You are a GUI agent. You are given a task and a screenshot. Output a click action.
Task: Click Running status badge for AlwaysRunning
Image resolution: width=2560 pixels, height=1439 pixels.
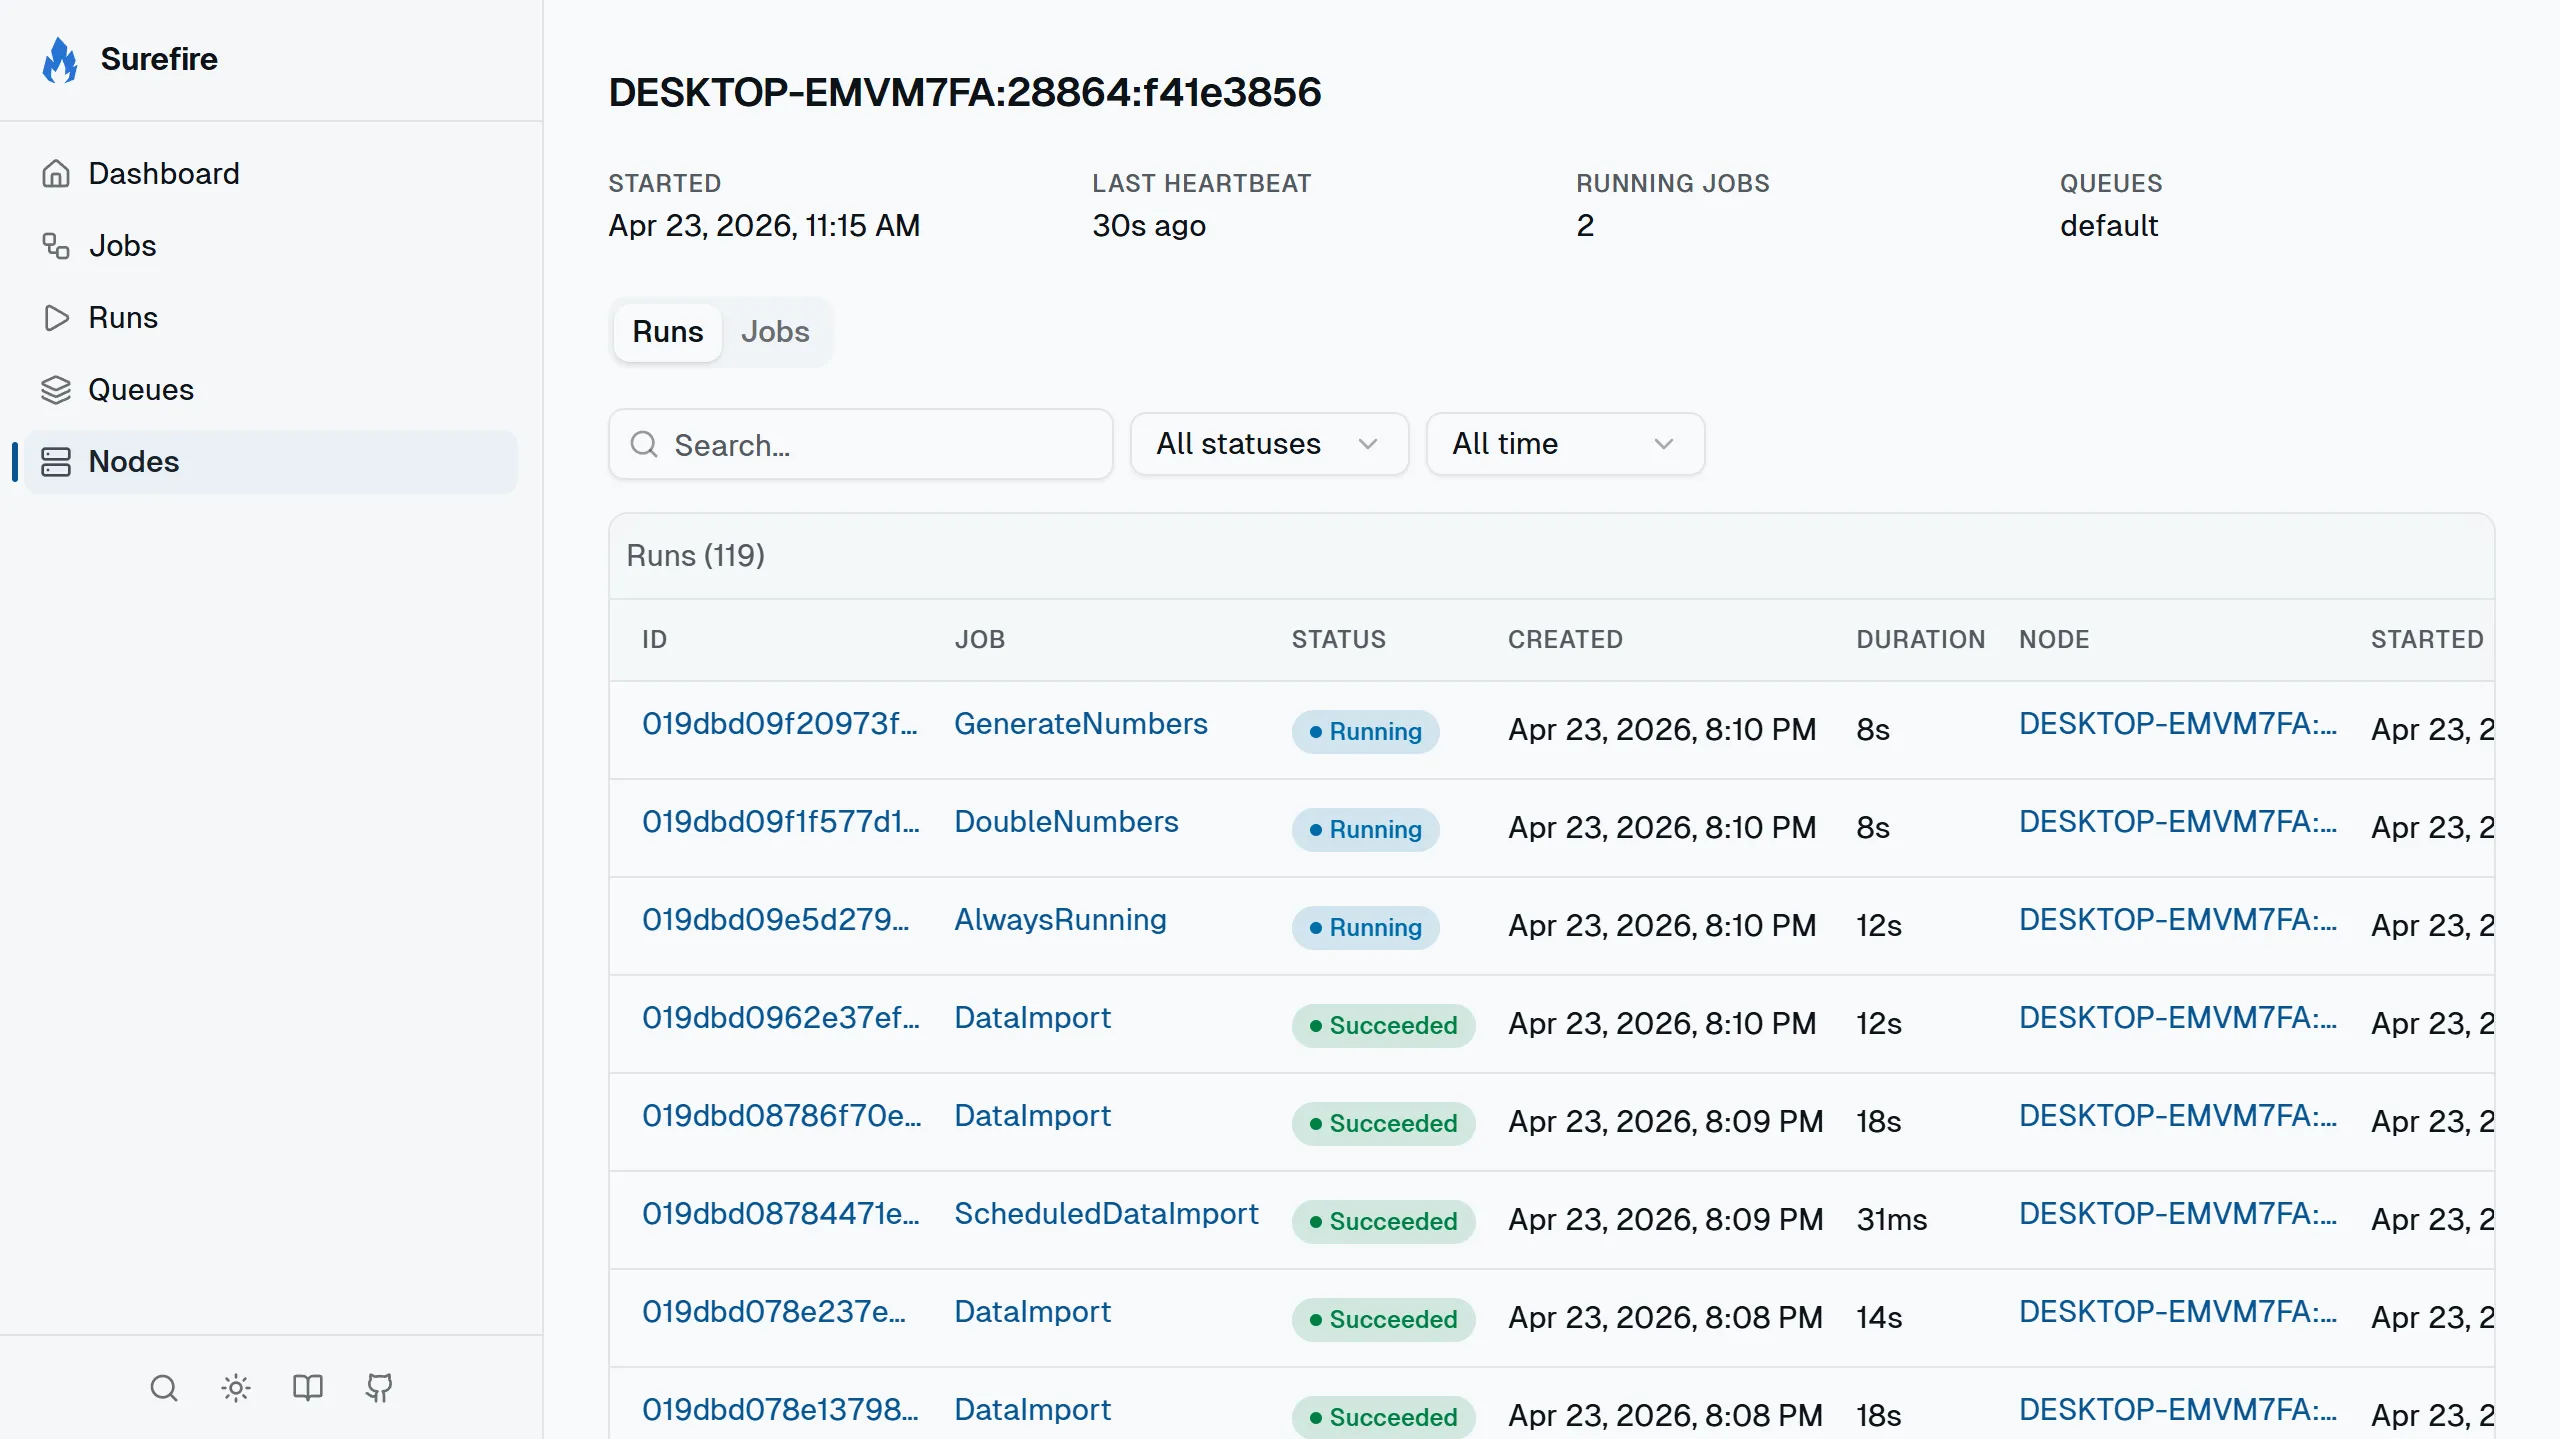[1365, 928]
